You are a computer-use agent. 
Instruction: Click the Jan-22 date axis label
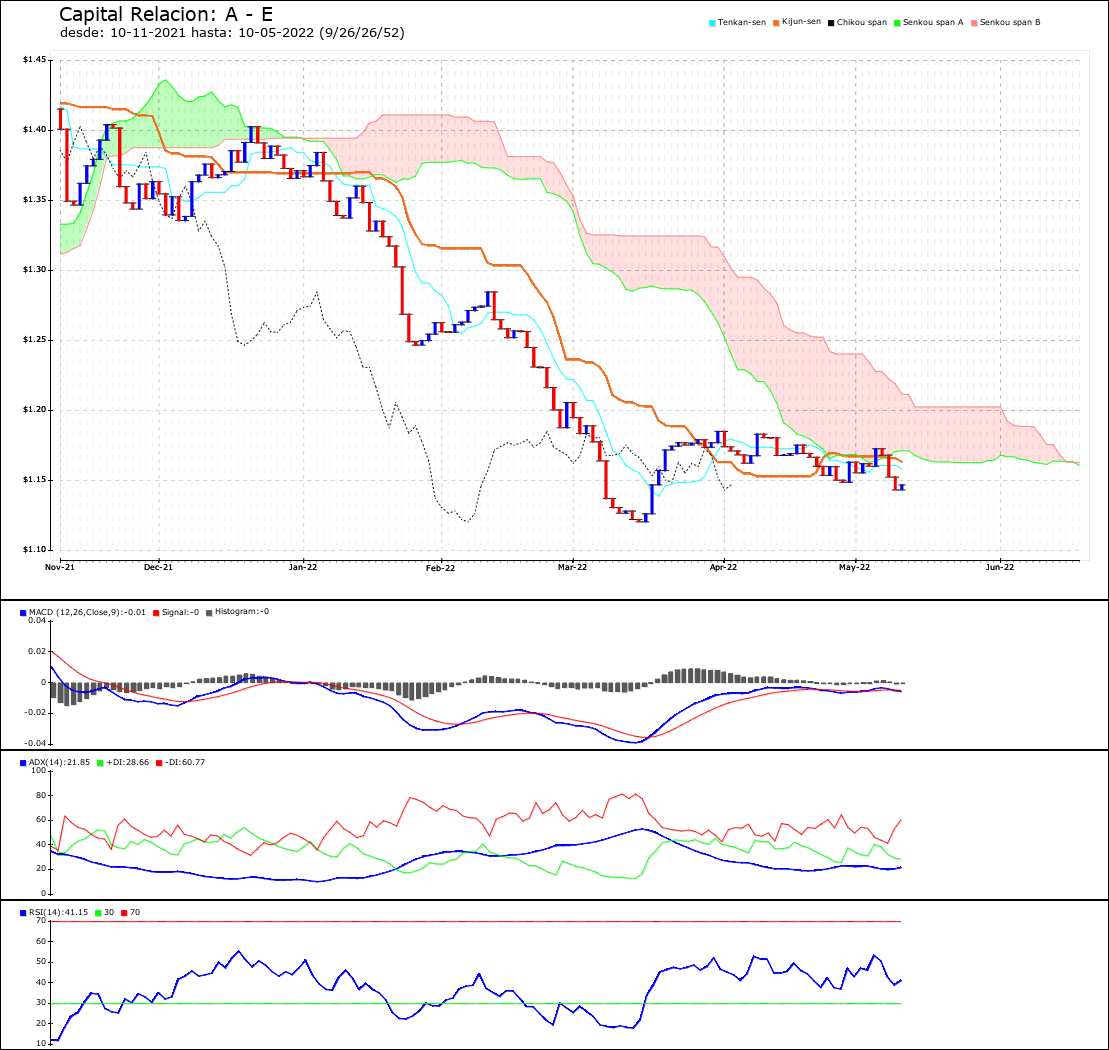303,567
